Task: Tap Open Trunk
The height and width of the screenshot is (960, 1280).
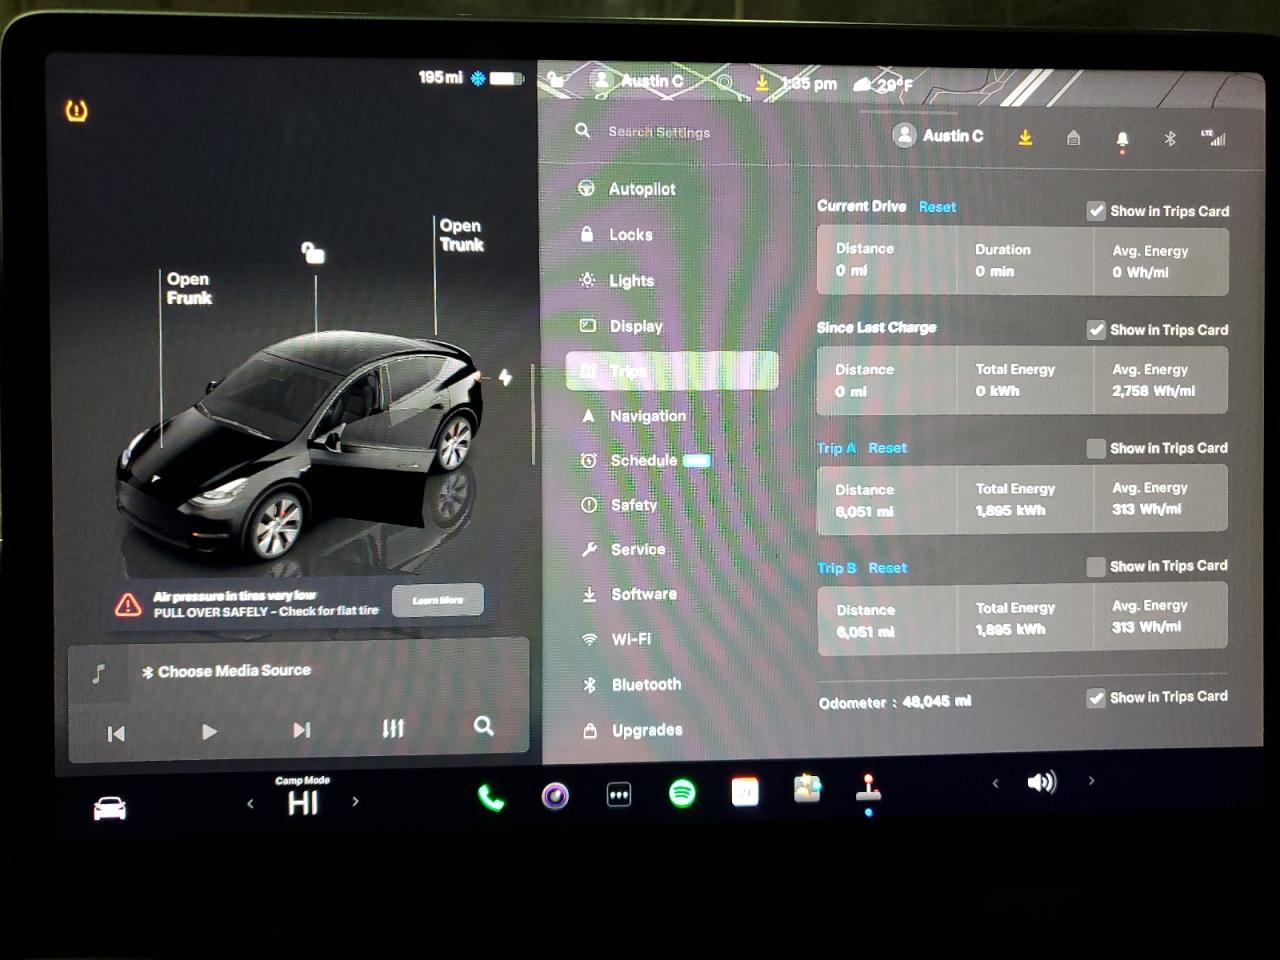Action: tap(461, 235)
